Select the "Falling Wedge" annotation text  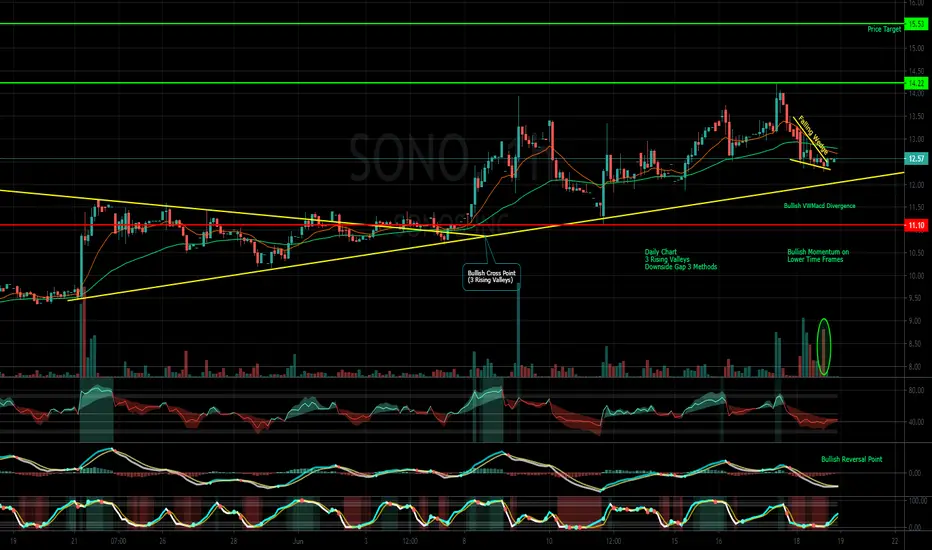[x=813, y=135]
